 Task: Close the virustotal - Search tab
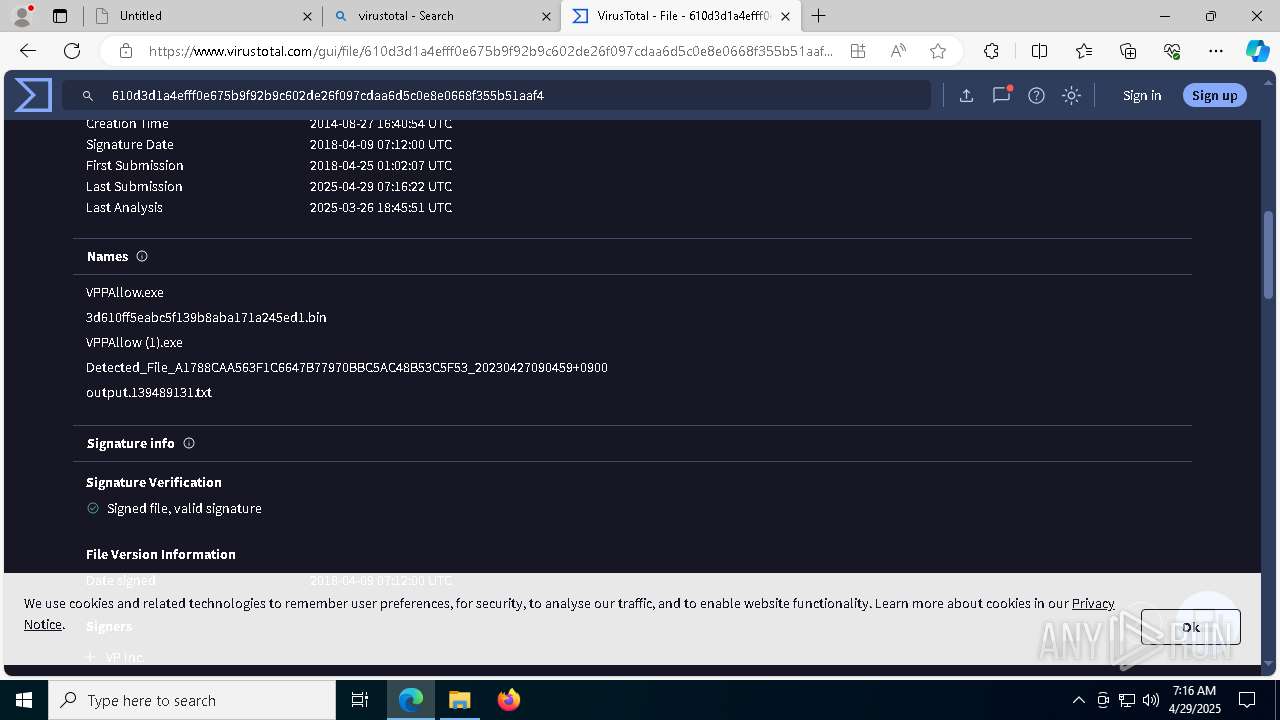546,16
